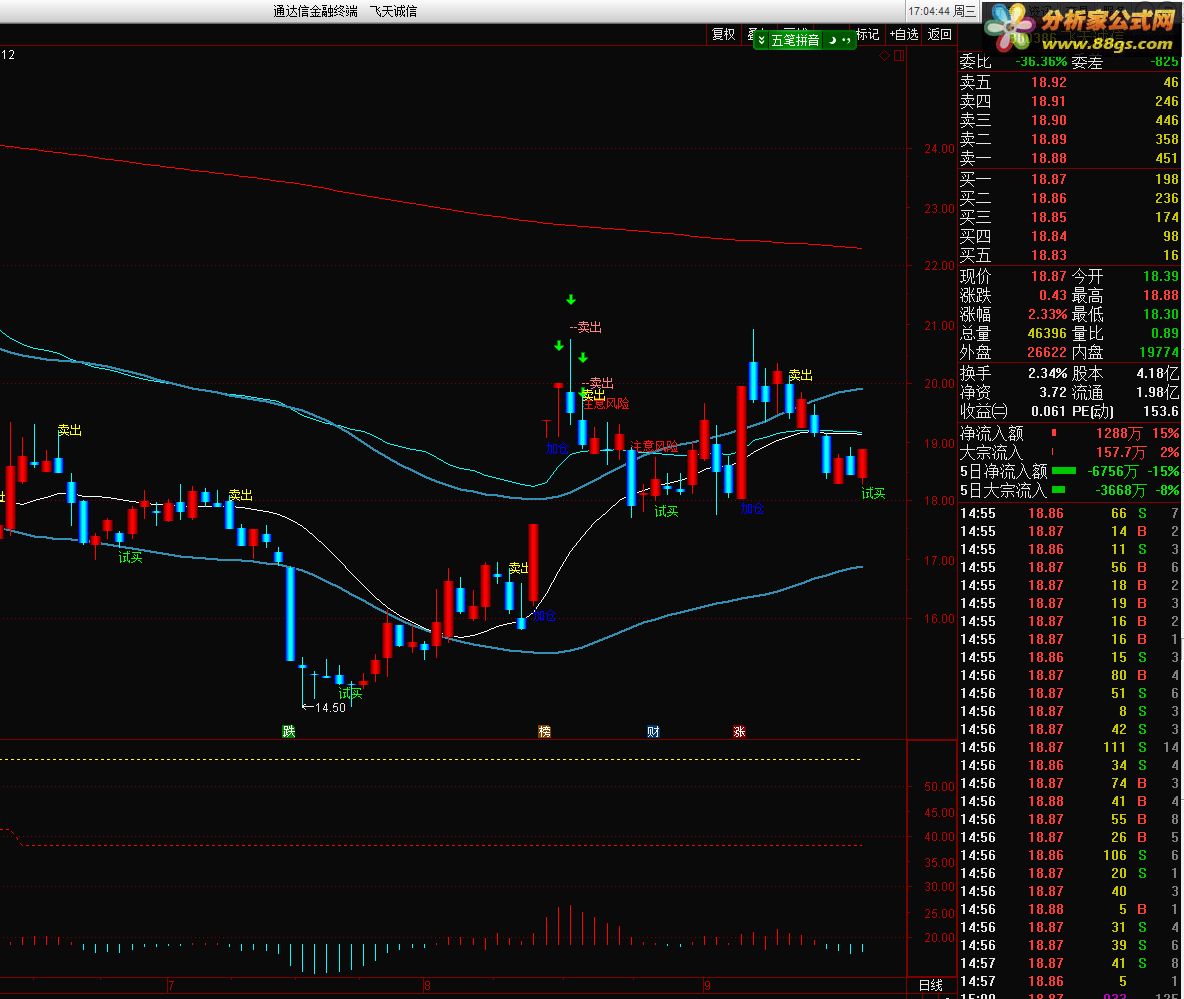Click the 卖二 price 18.89

1049,139
